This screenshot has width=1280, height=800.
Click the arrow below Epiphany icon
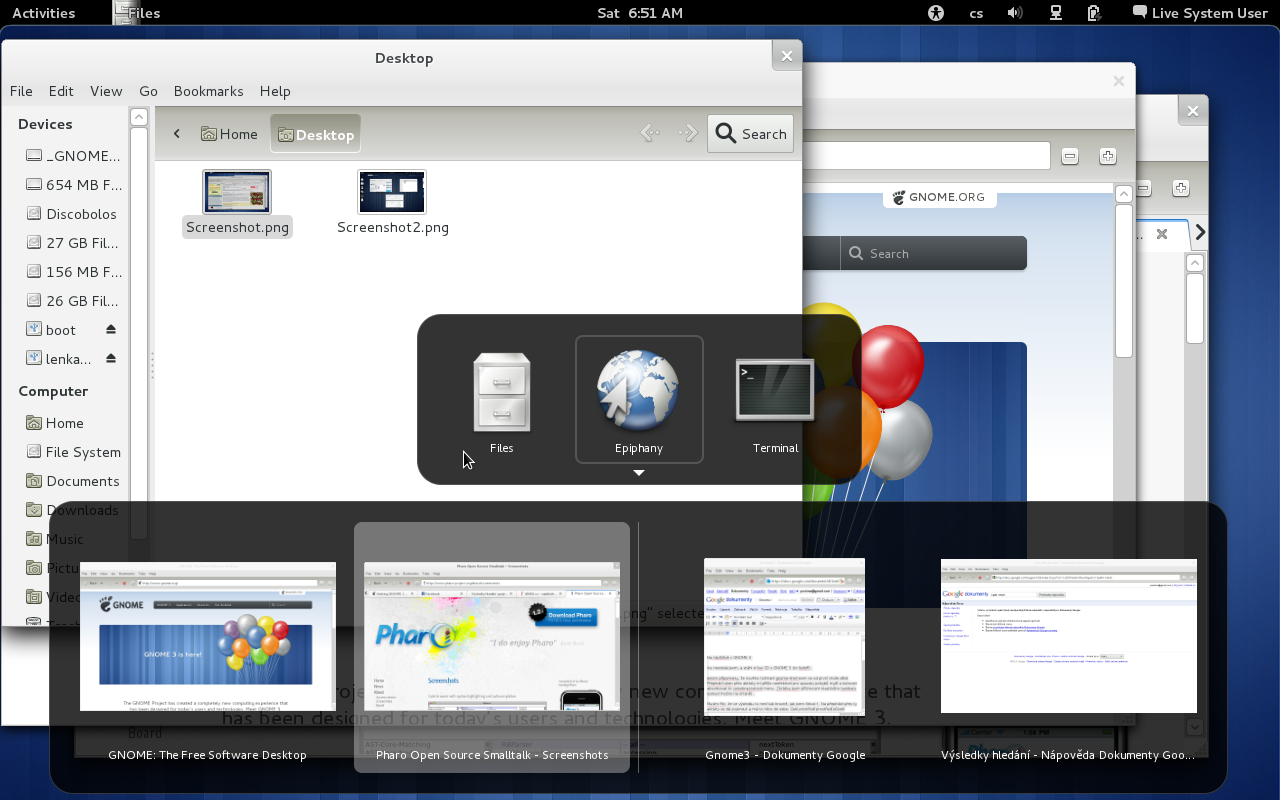pos(639,473)
